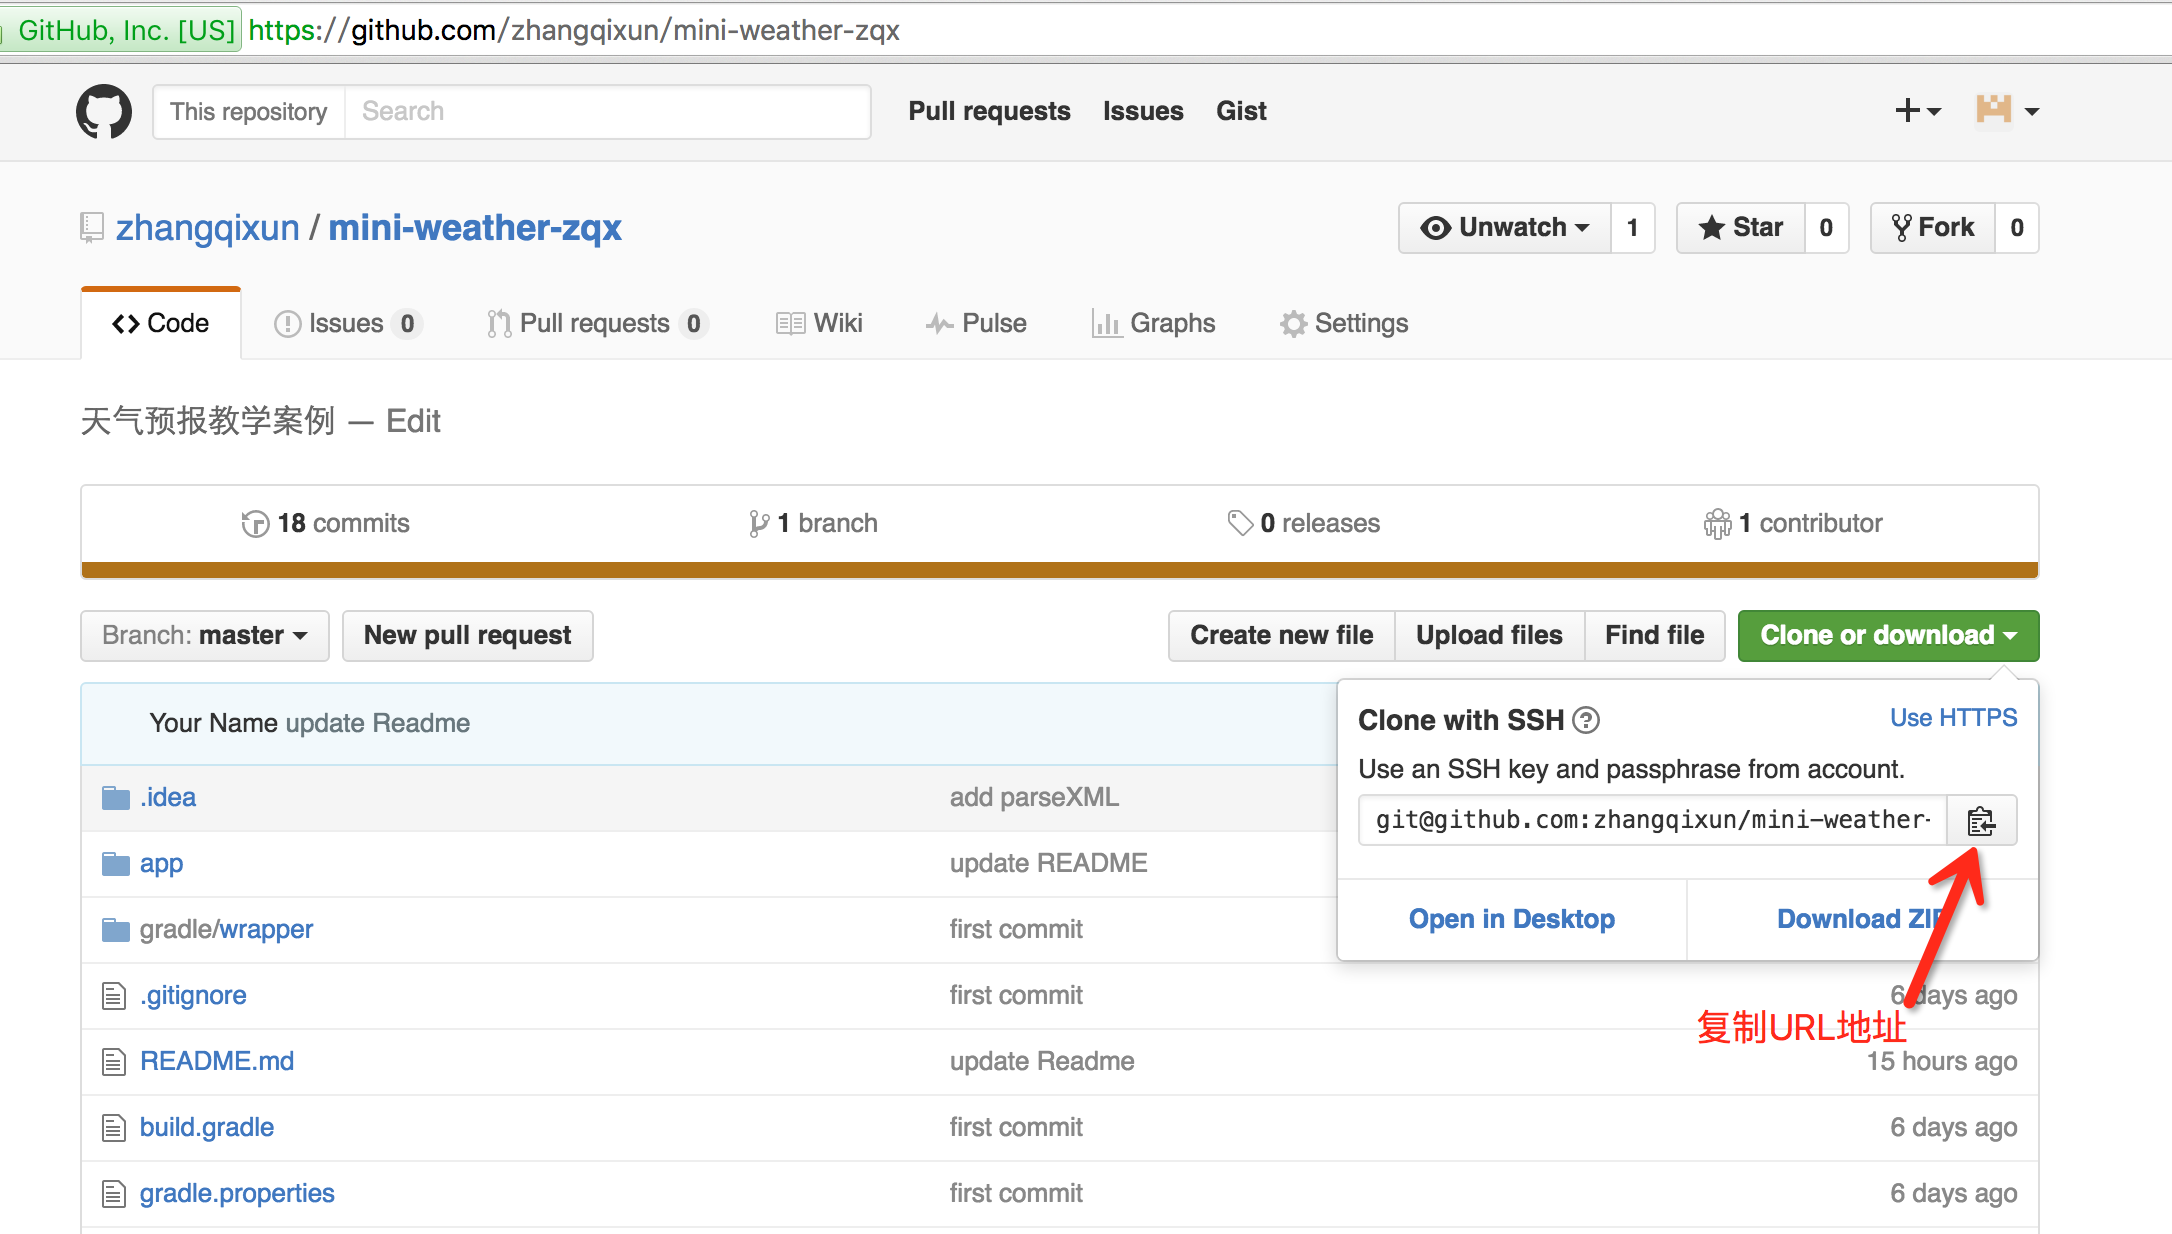Click the repository book icon beside zhangqixun
The image size is (2172, 1234).
pyautogui.click(x=92, y=228)
